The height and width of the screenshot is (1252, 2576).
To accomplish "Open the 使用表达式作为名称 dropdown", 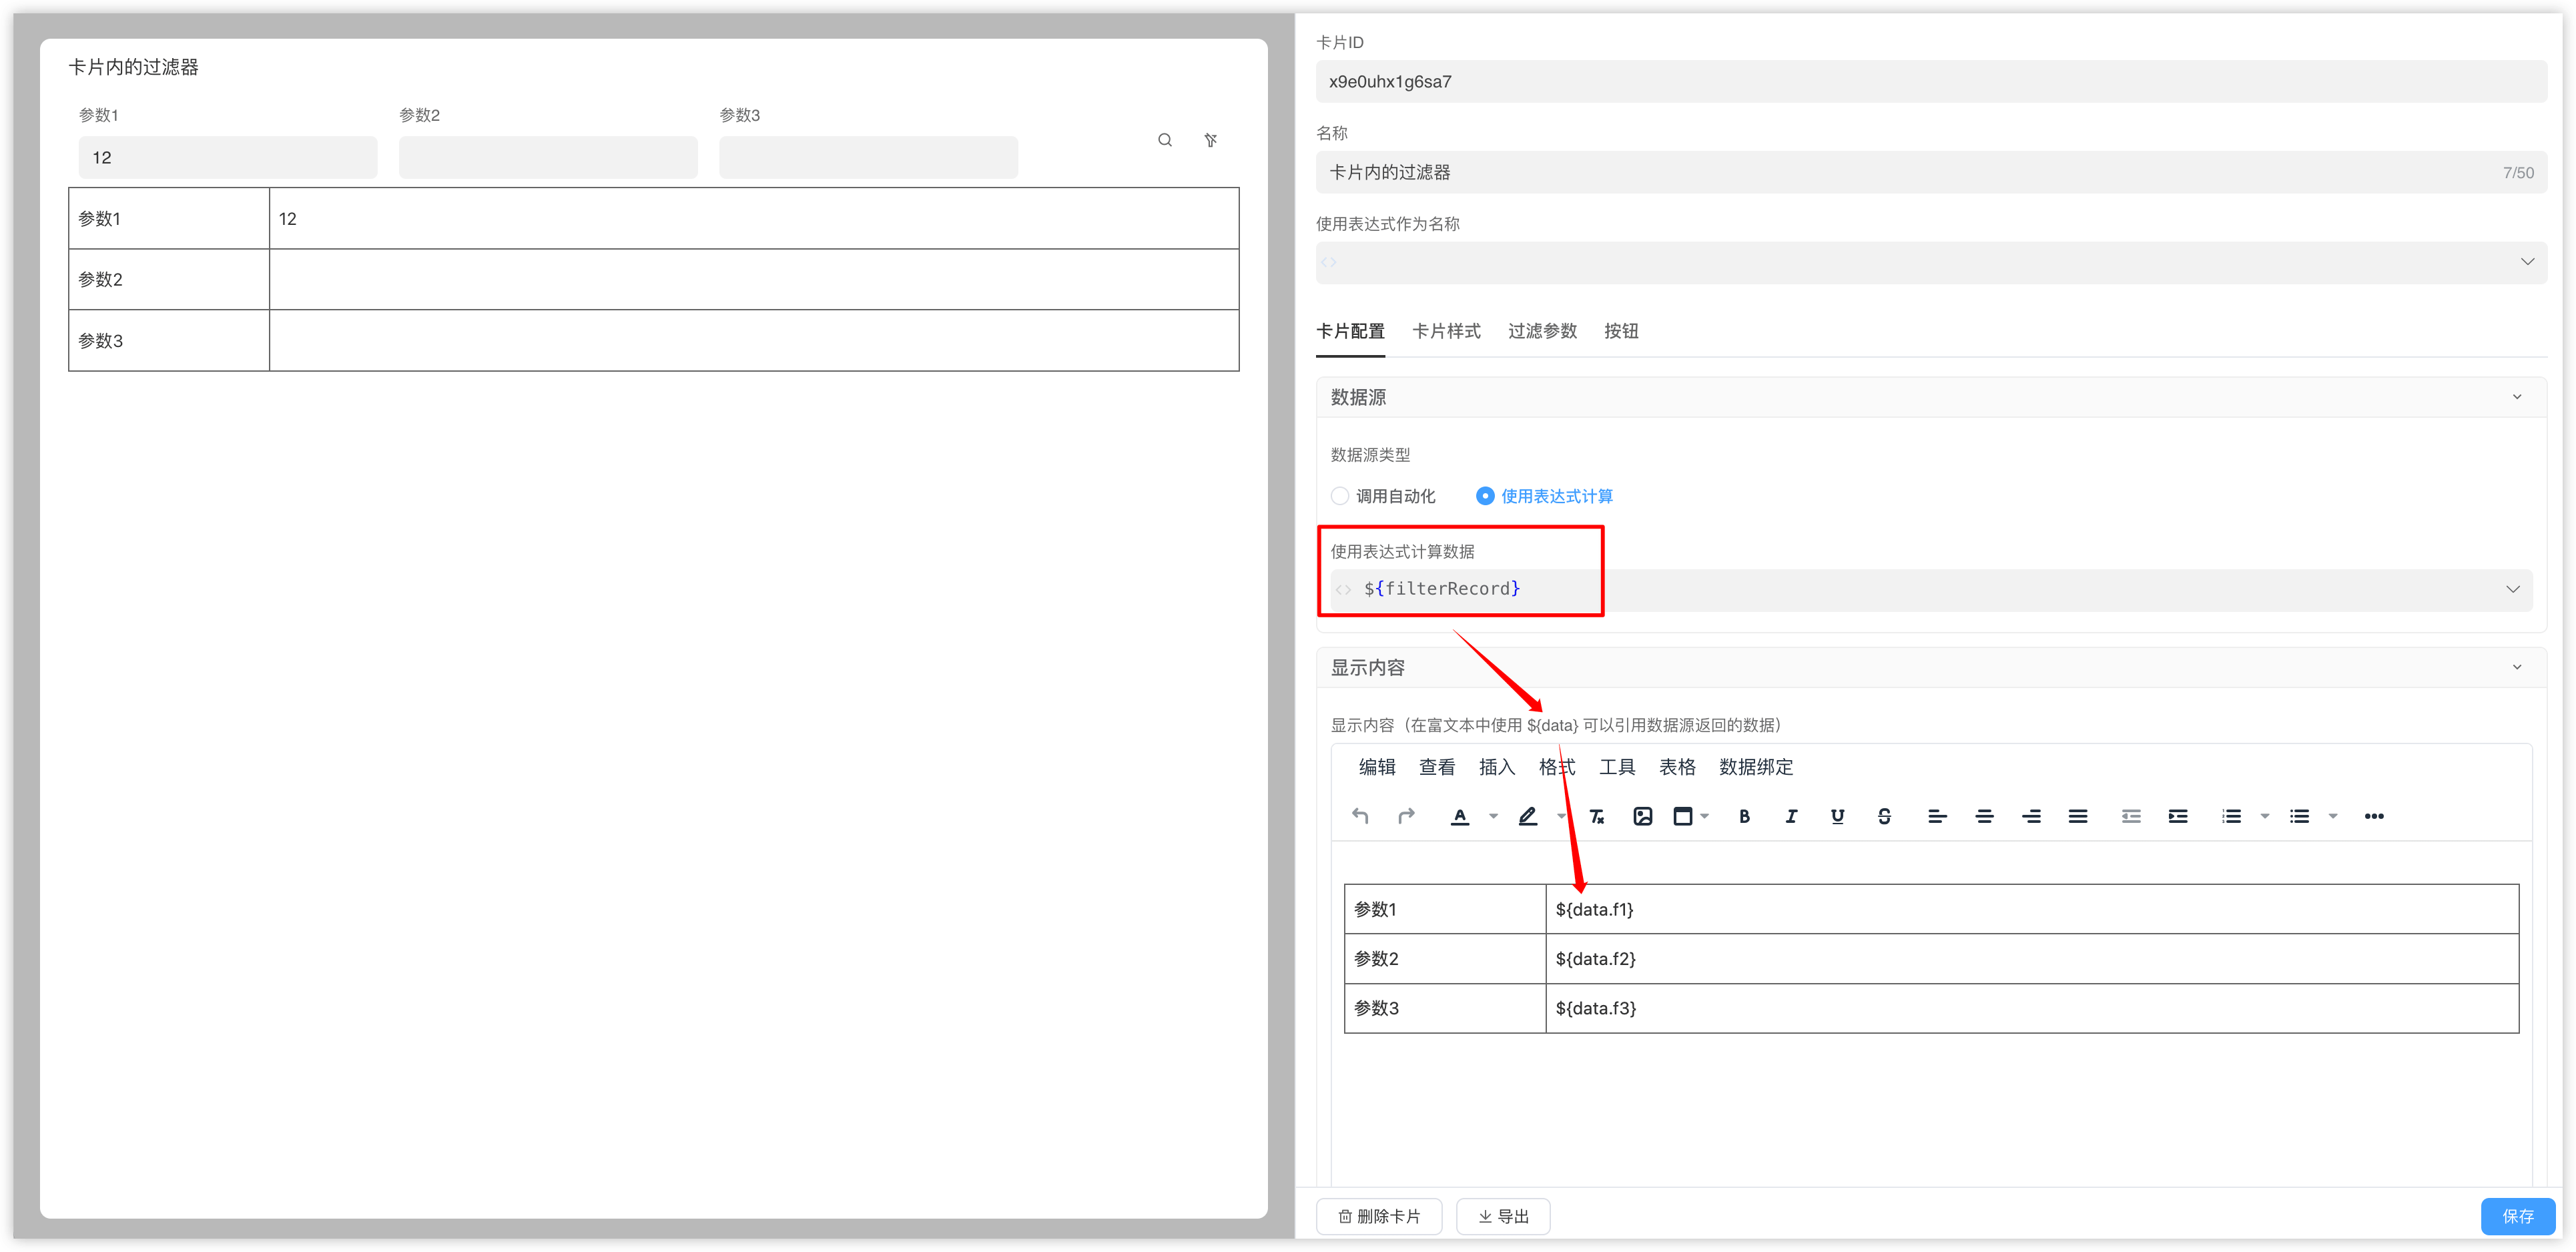I will click(x=2527, y=262).
